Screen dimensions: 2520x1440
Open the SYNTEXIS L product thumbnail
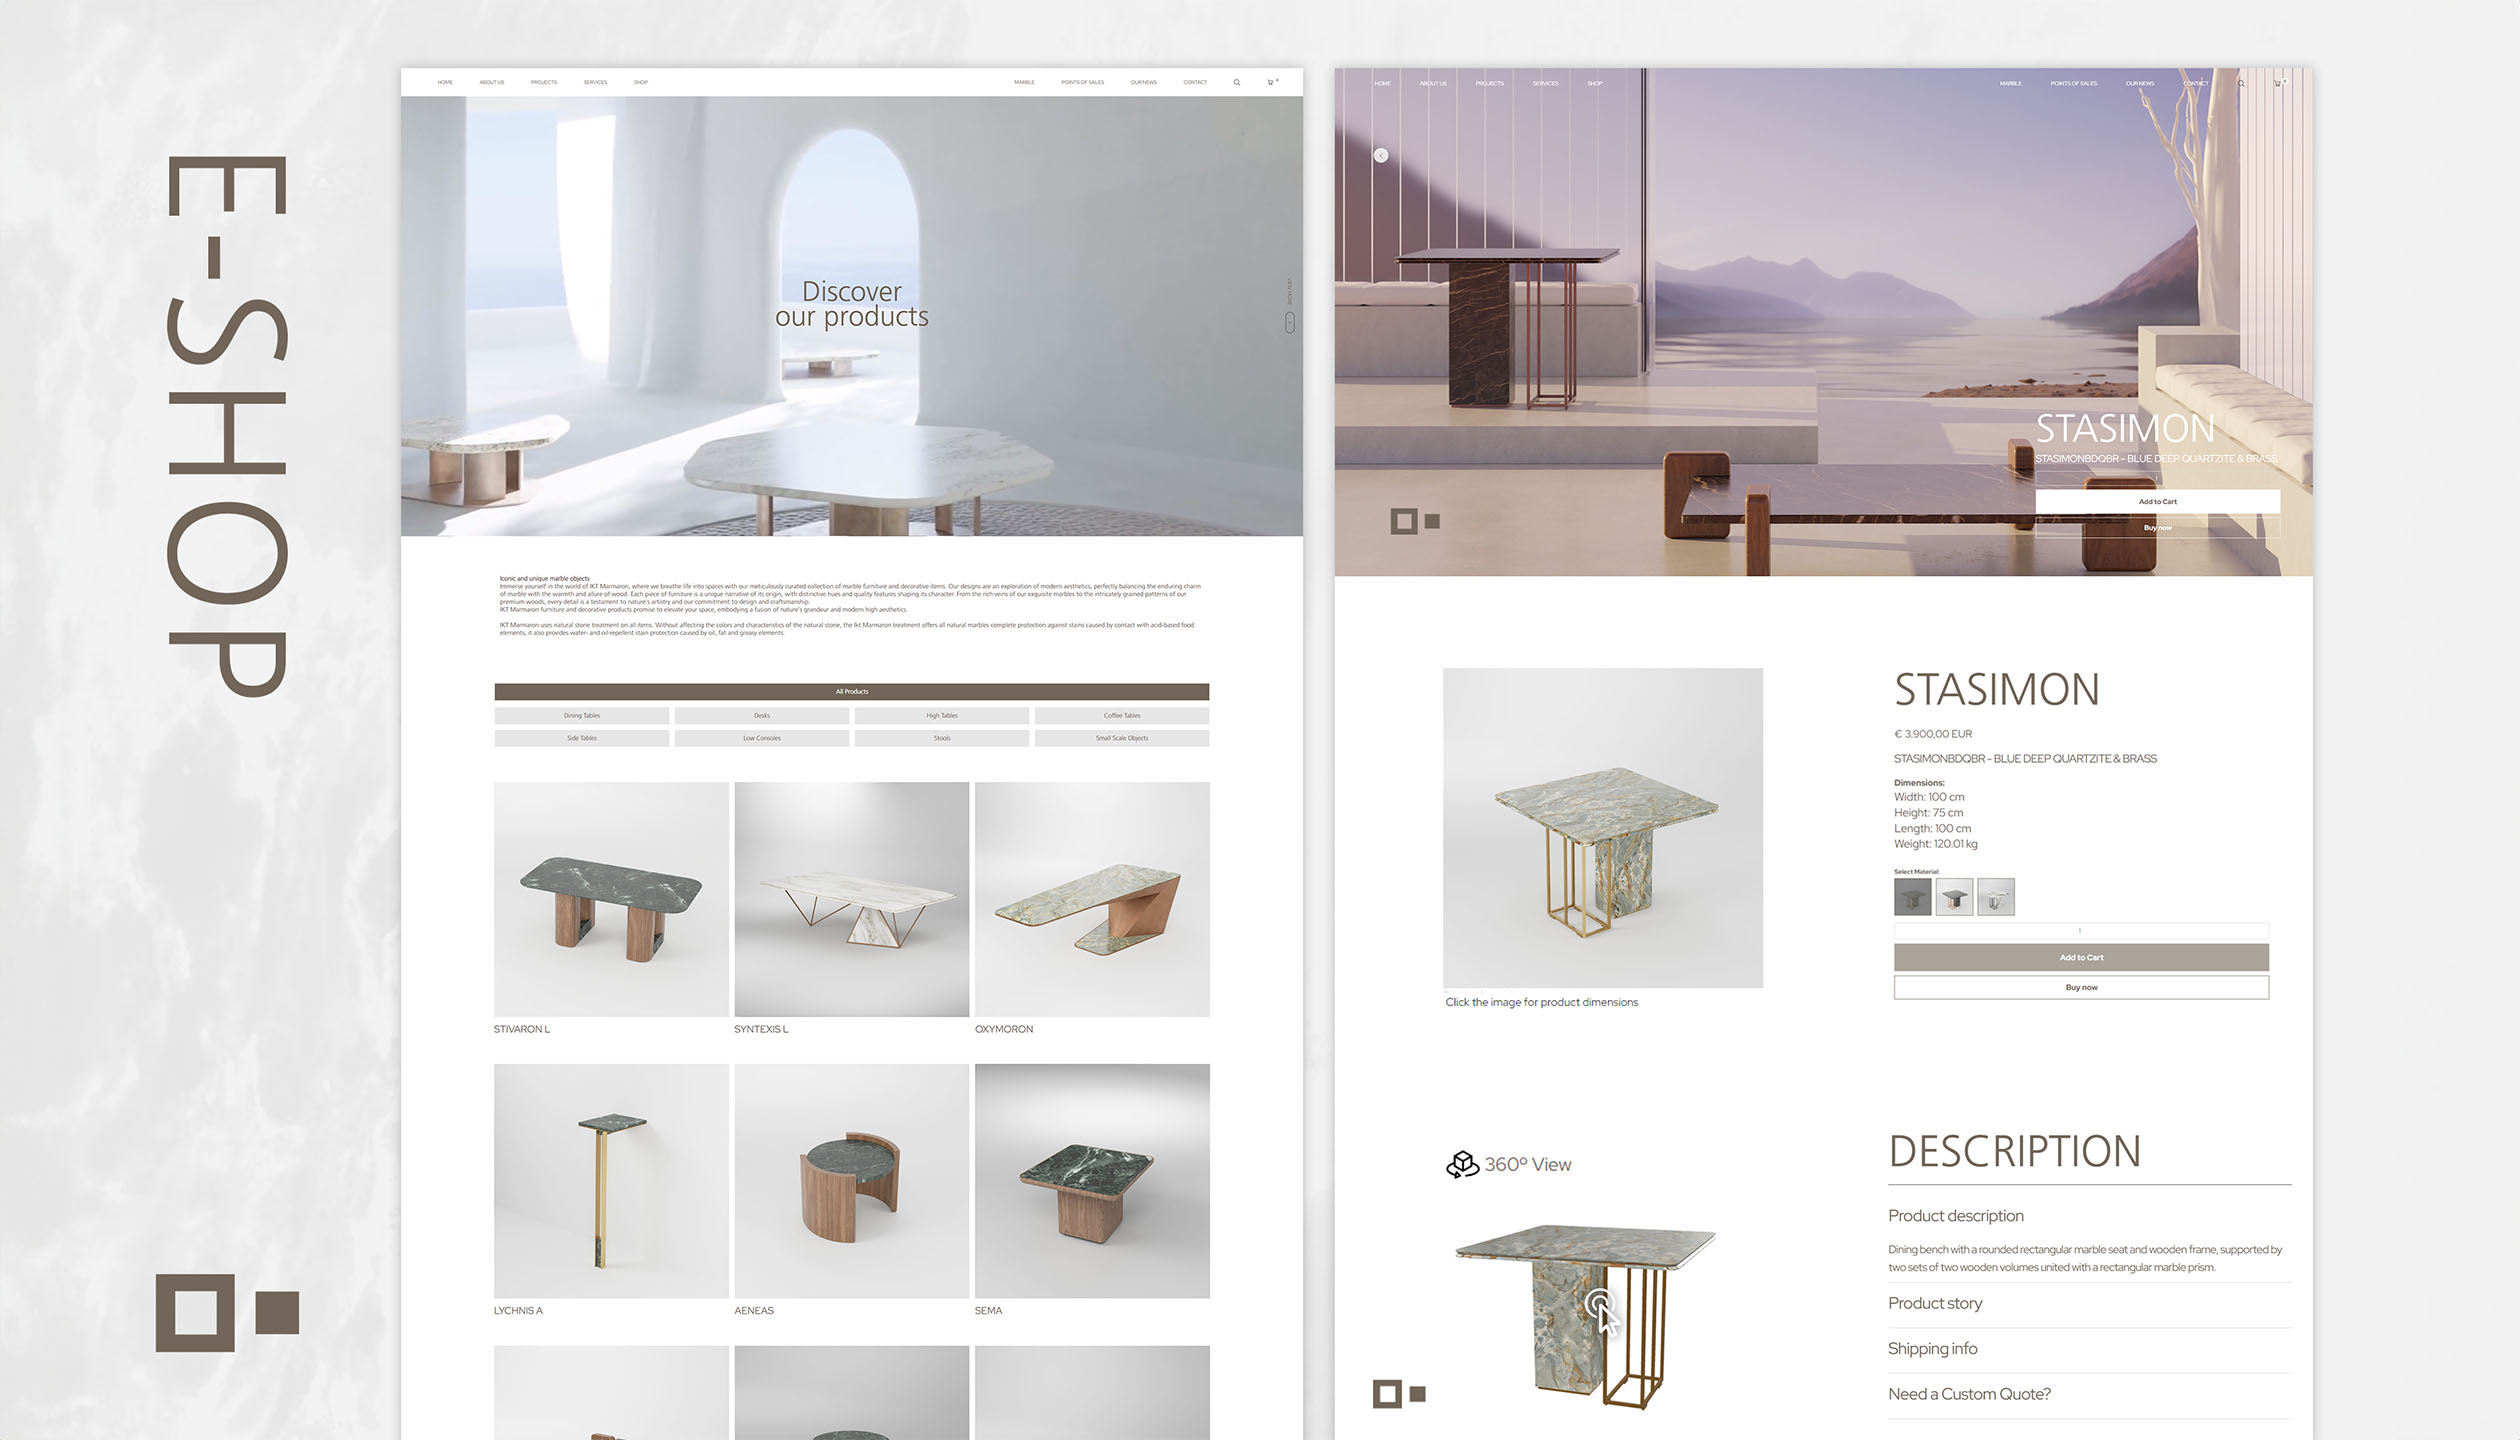852,899
